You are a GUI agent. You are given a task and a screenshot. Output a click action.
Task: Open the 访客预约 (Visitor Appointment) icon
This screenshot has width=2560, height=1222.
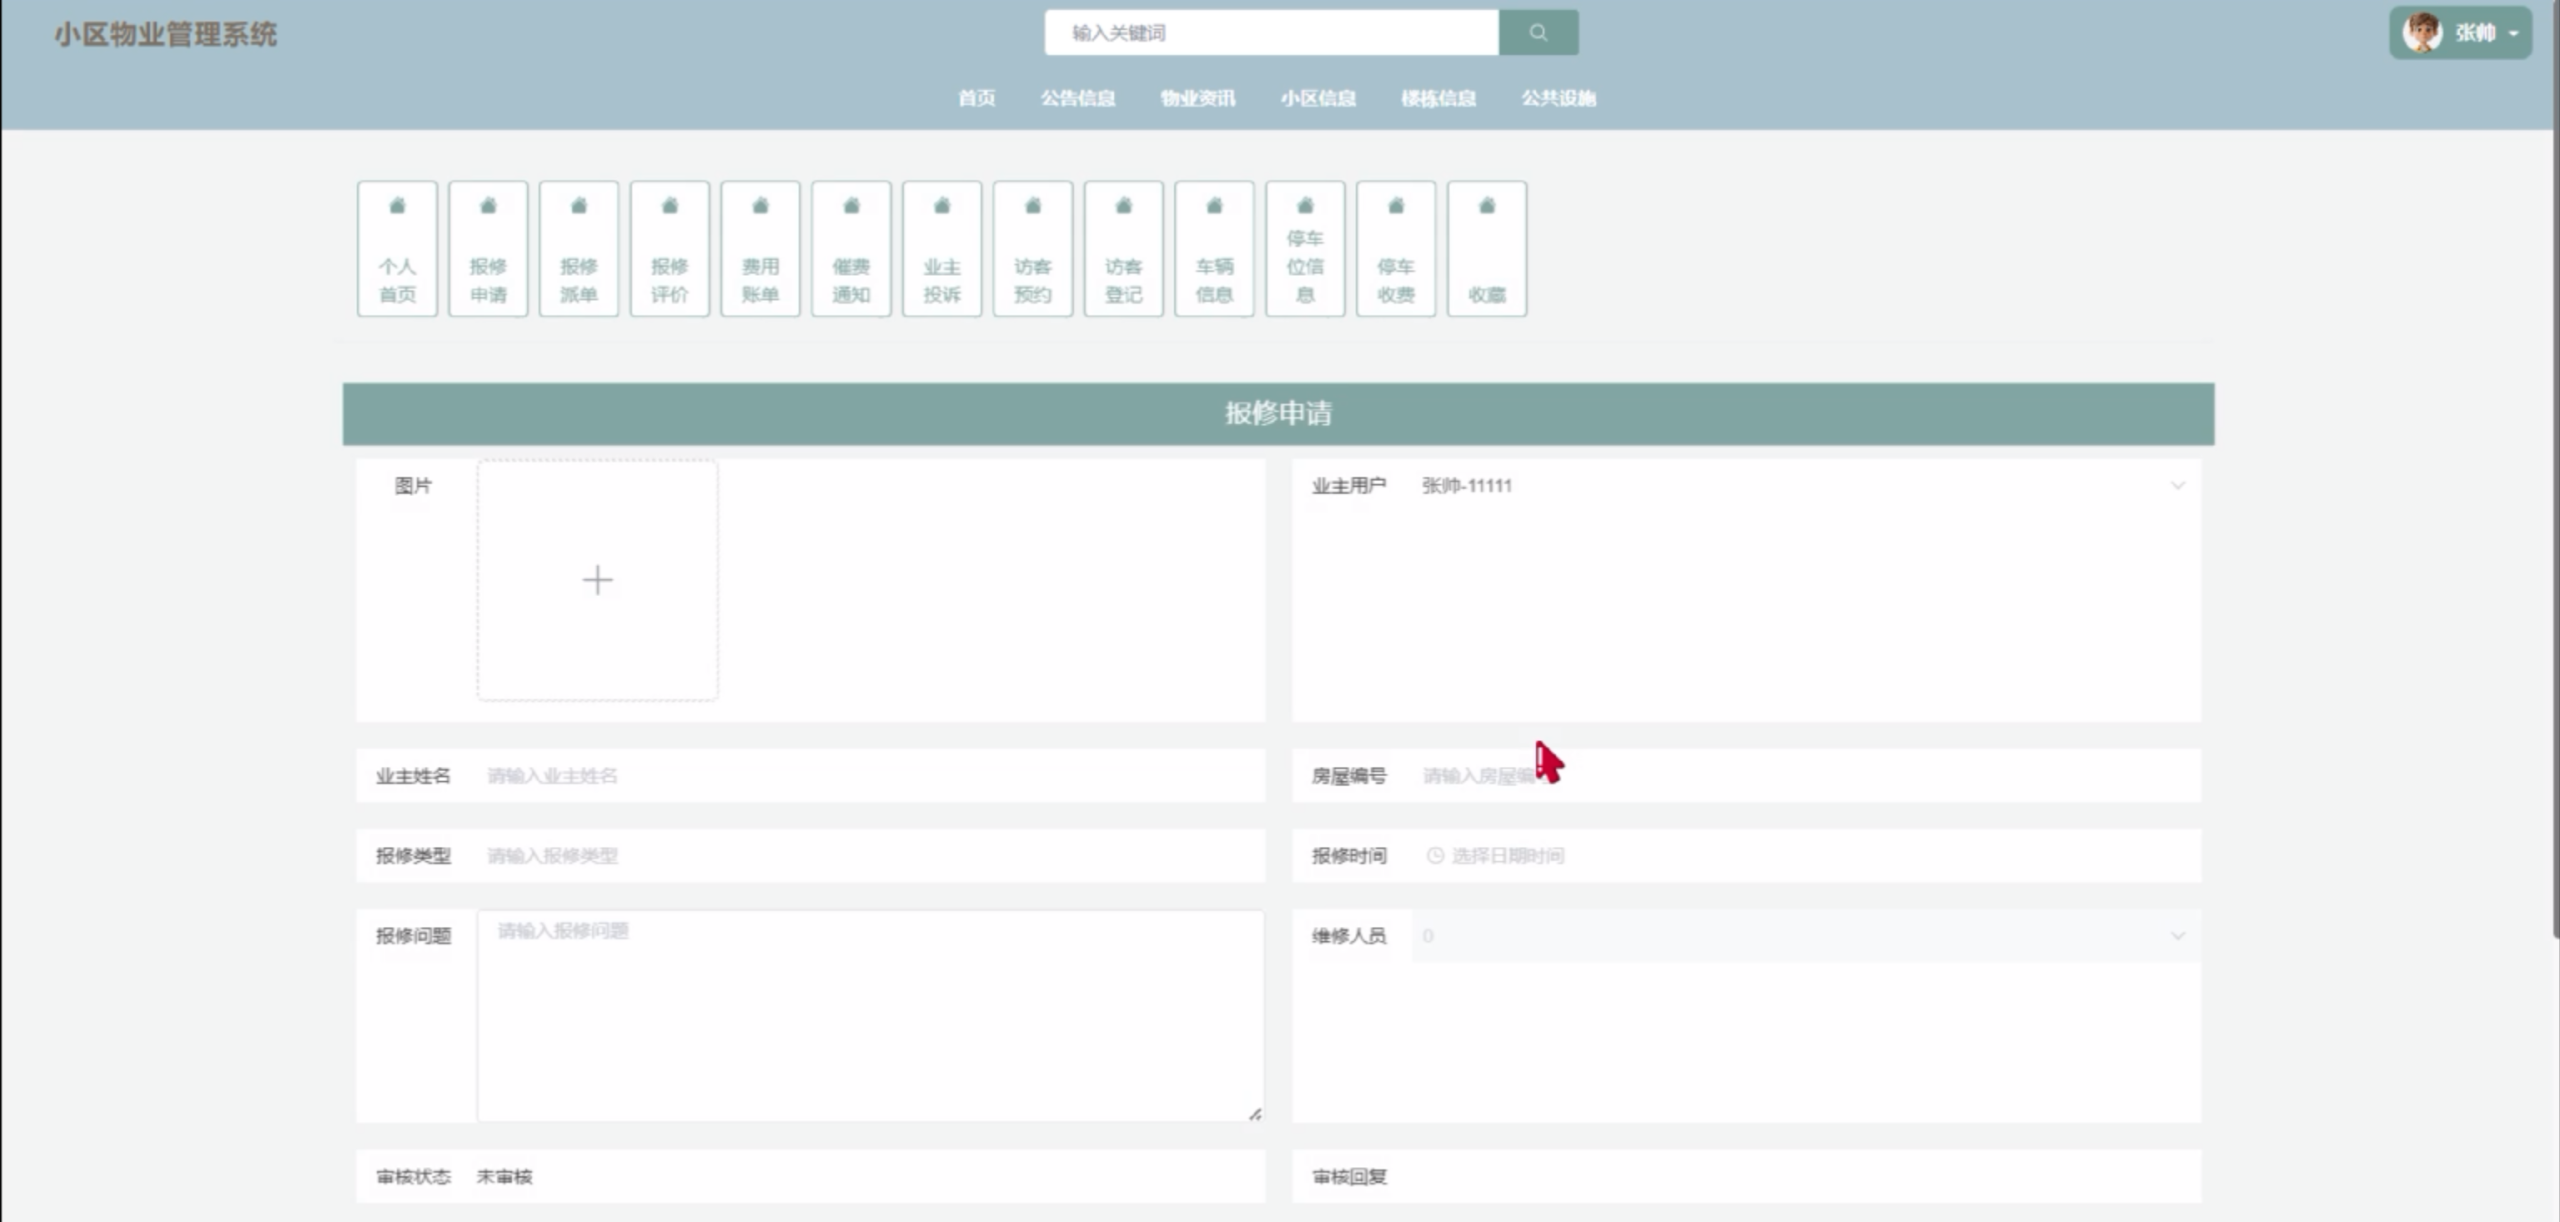(1033, 248)
